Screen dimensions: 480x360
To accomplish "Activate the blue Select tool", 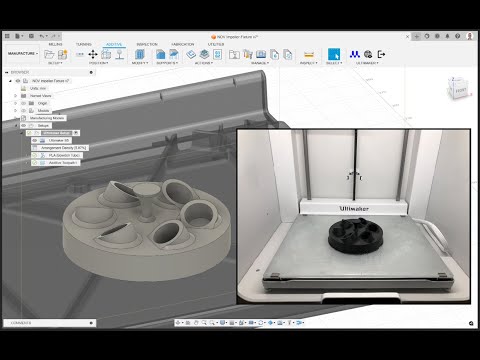I will 334,54.
